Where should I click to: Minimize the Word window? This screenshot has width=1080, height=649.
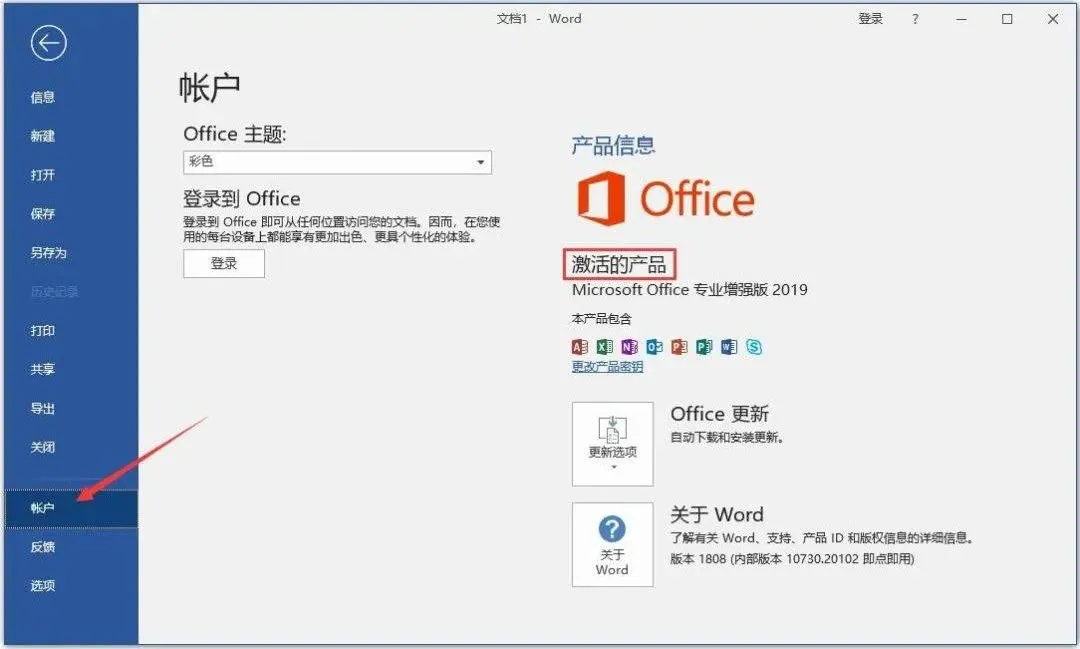[x=962, y=19]
